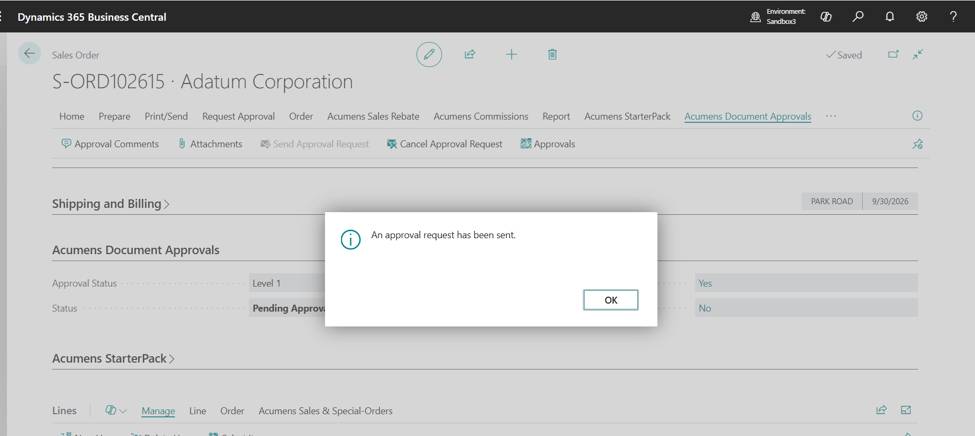The image size is (975, 436).
Task: Click share icon in the Lines section
Action: click(x=881, y=410)
